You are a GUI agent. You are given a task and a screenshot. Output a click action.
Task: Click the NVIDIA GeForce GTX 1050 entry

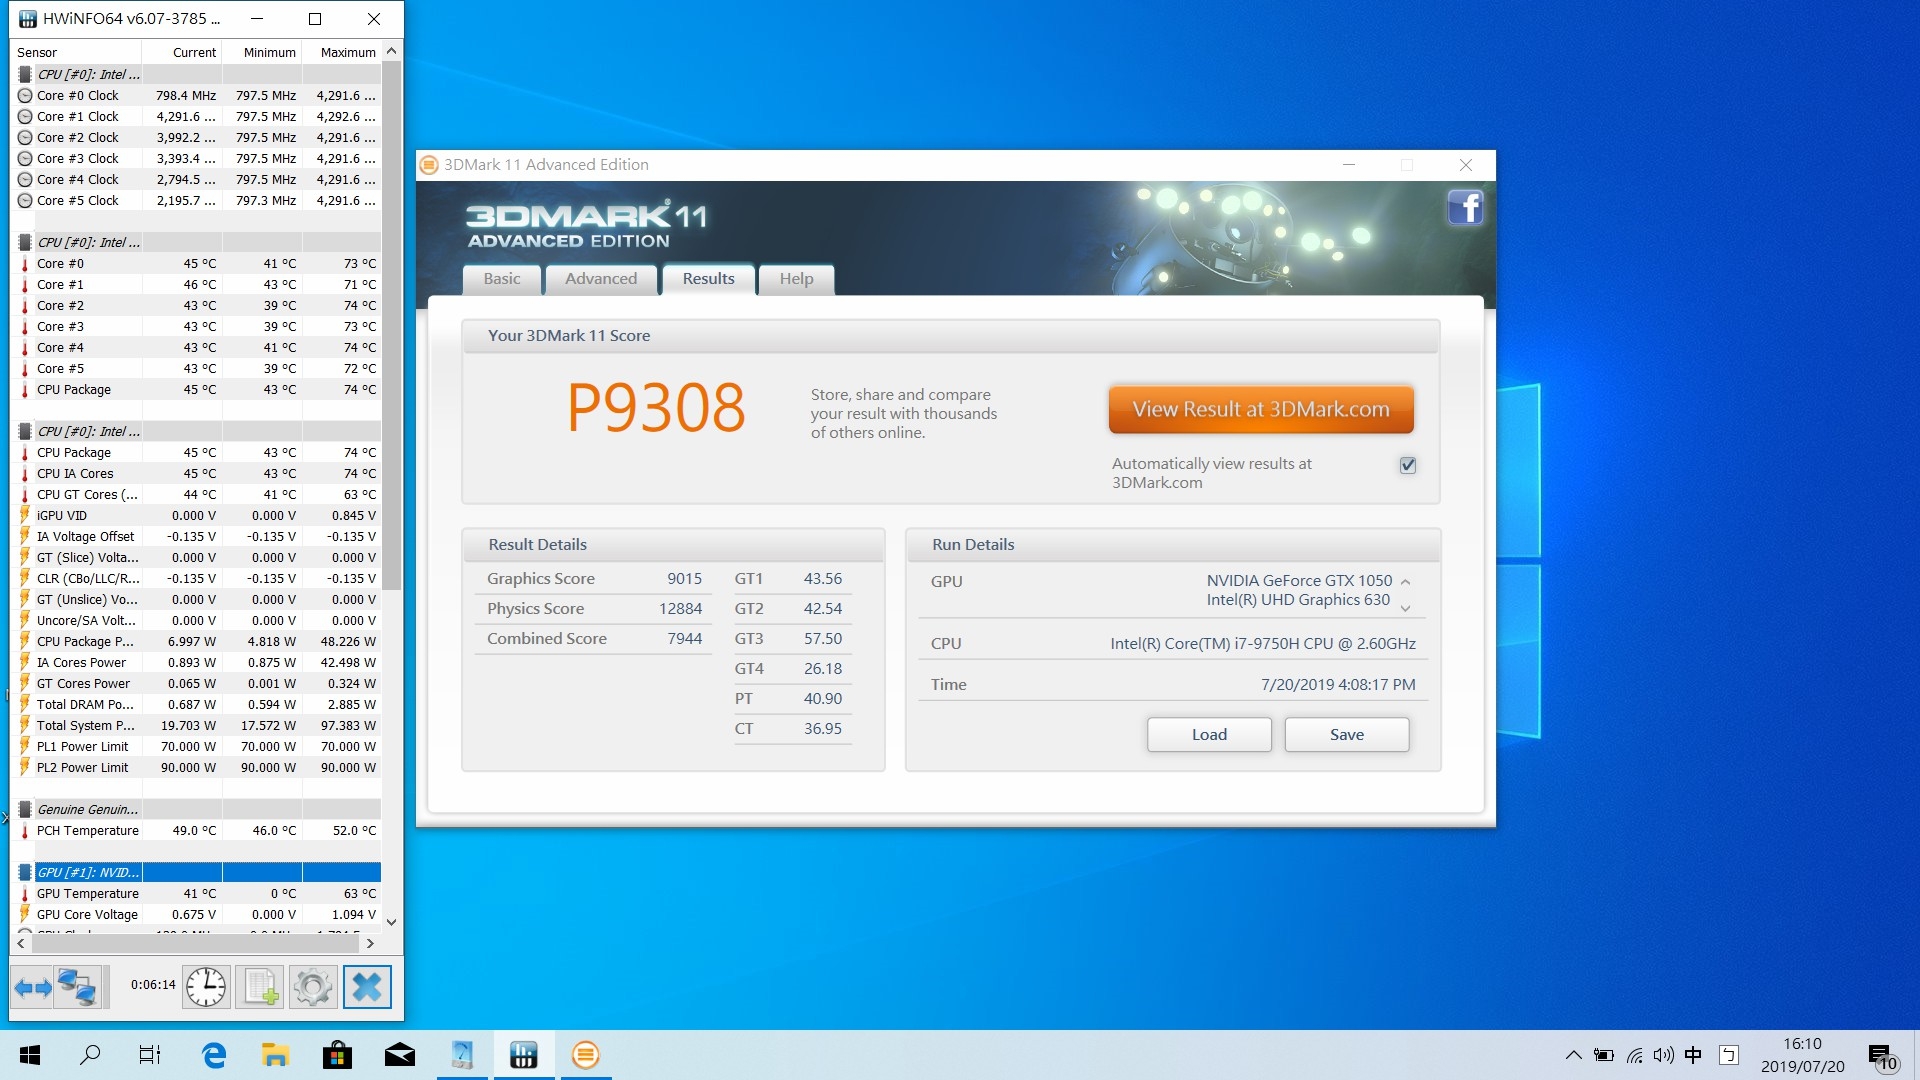pyautogui.click(x=1298, y=581)
